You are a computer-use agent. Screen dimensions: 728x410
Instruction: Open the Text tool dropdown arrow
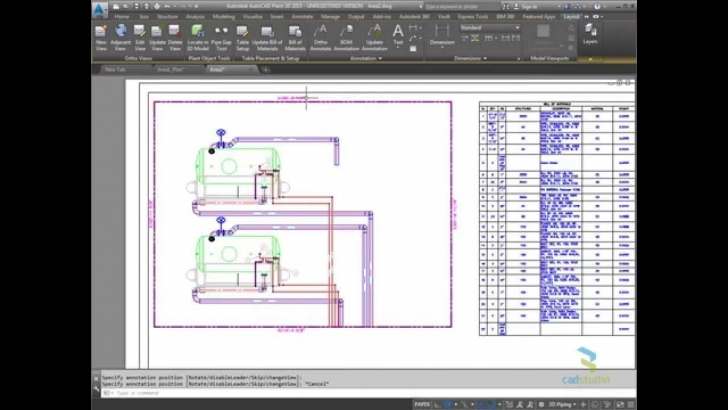398,48
